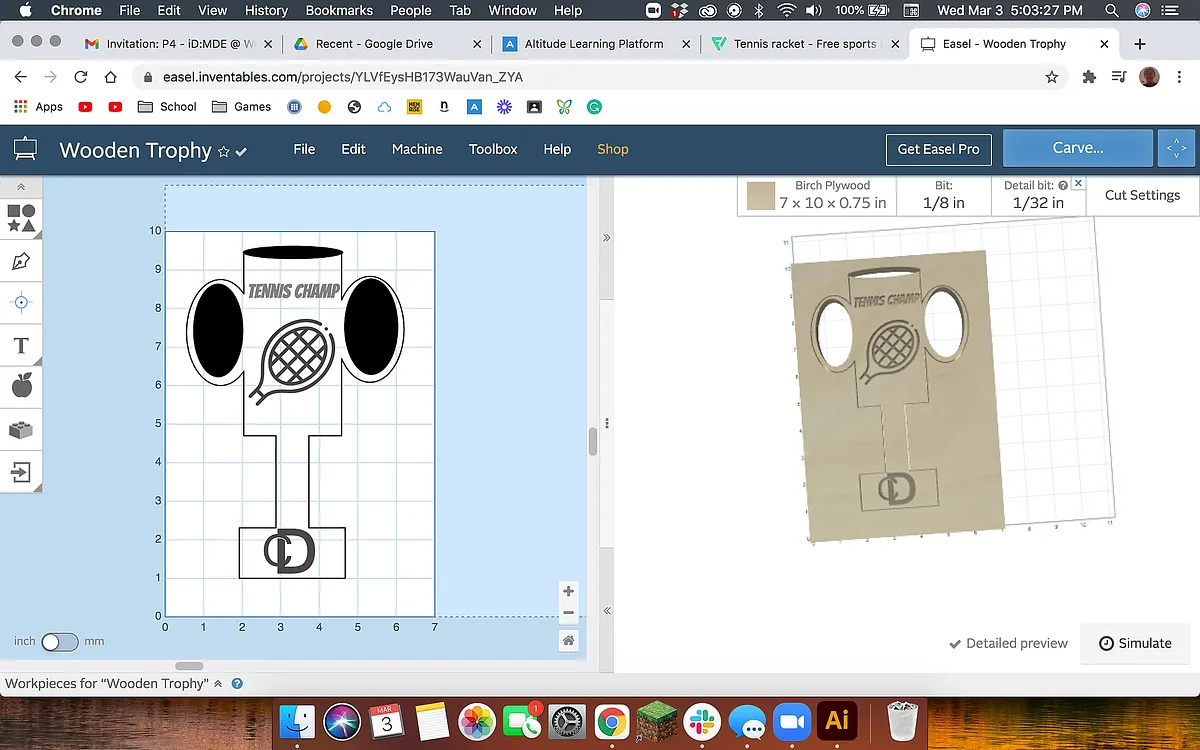
Task: Select the Pen drawing tool
Action: 21,261
